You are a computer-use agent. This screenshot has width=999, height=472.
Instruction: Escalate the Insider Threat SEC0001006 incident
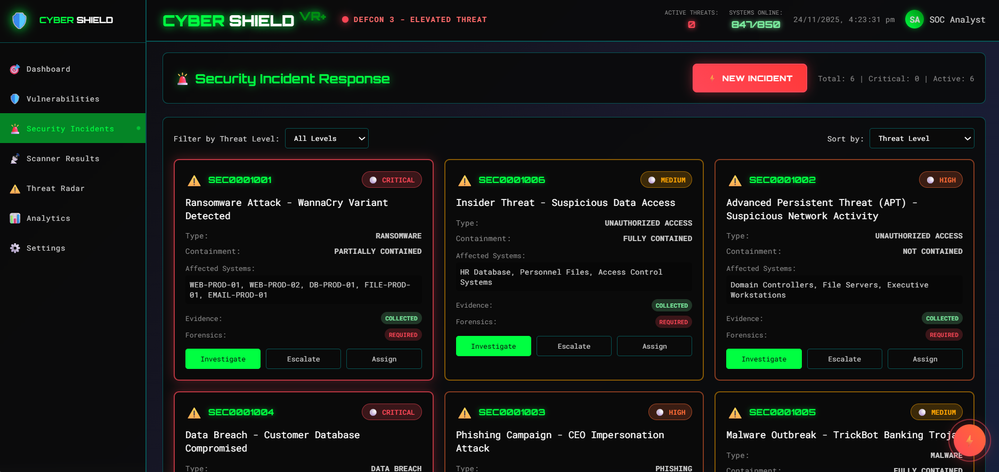coord(574,346)
